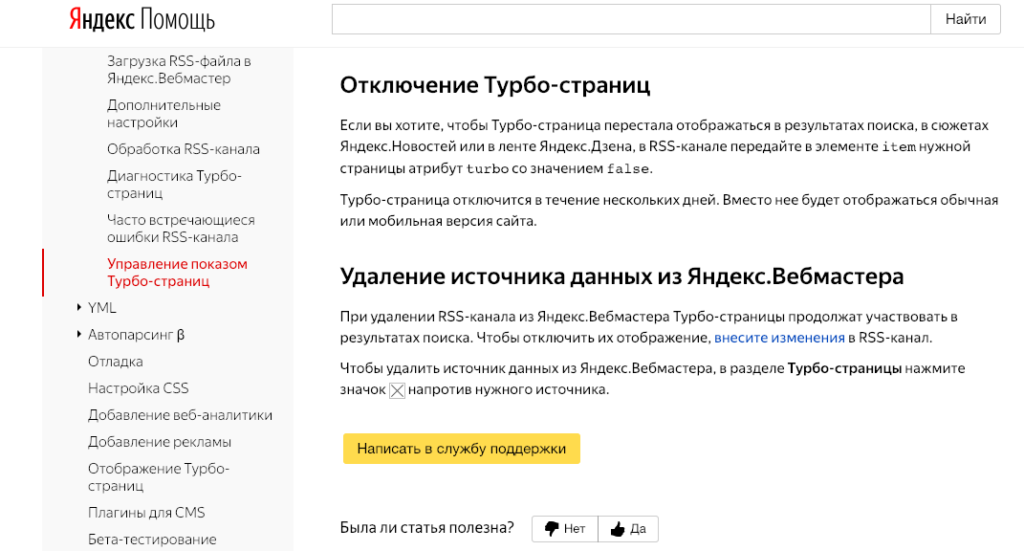Select Управление показом Турбо-страниц item
The image size is (1024, 551).
[177, 272]
